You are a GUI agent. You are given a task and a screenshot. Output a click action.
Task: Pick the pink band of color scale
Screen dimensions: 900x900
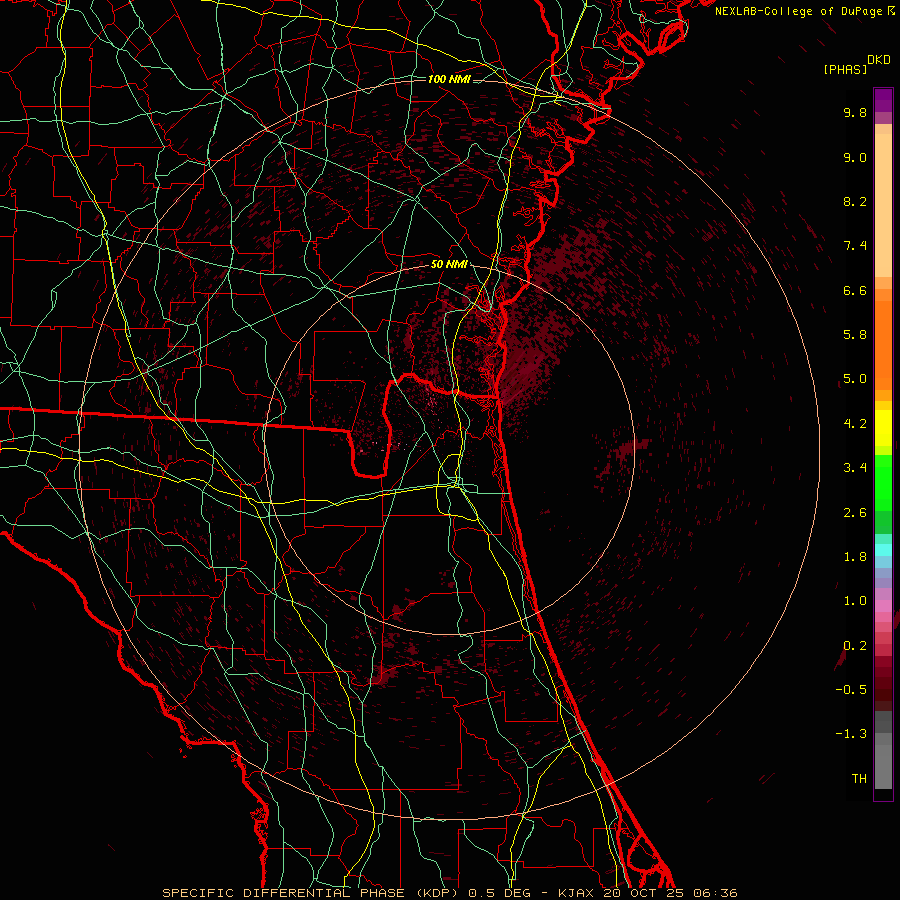(883, 606)
